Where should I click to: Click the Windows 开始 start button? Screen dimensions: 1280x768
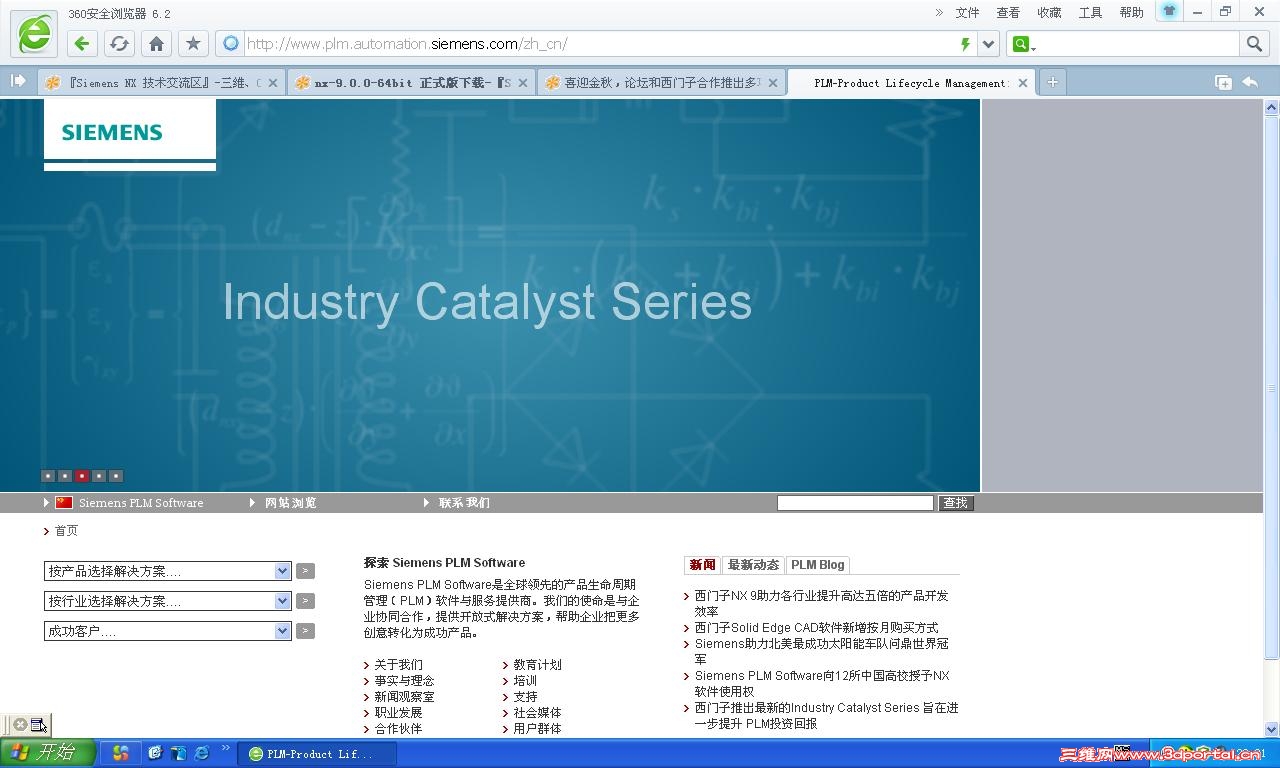[x=47, y=753]
